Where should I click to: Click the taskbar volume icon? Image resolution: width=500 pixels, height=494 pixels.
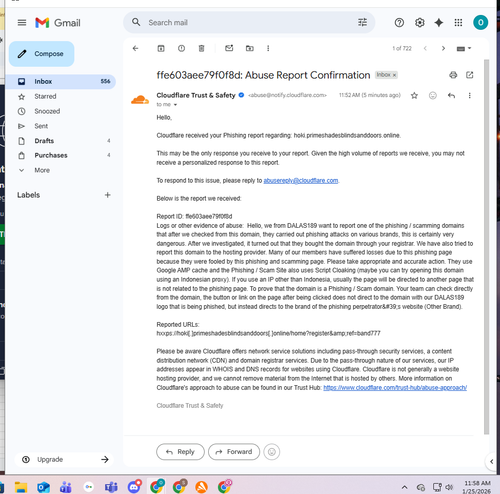(x=449, y=487)
